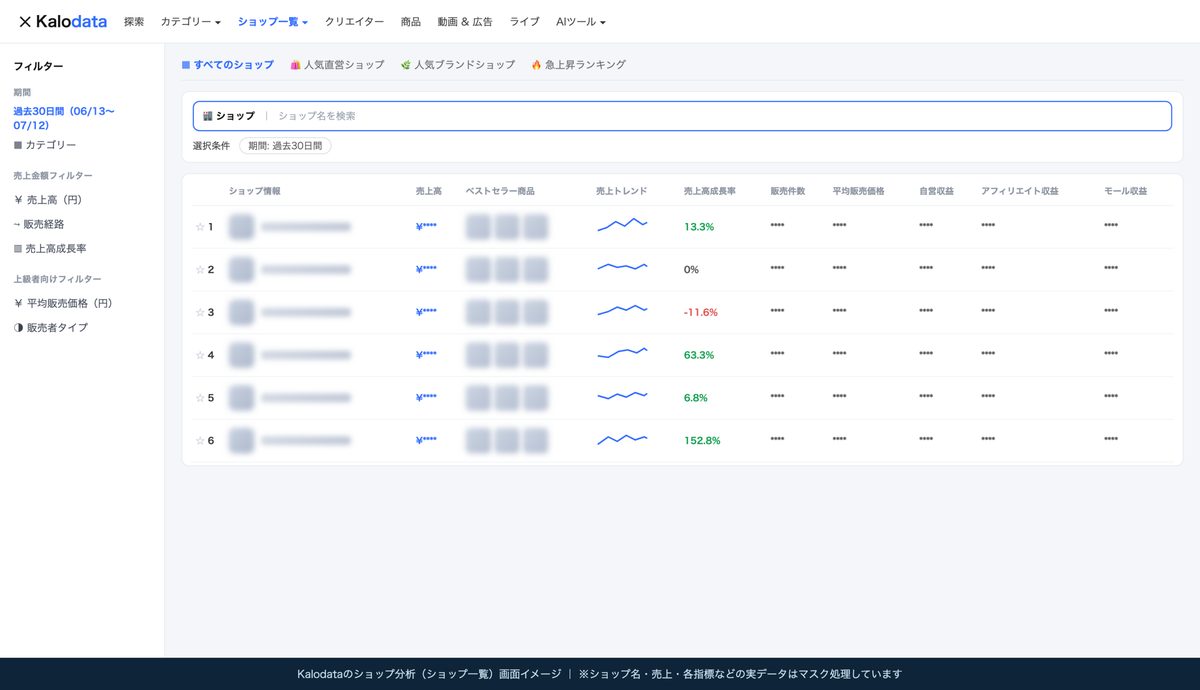1200x690 pixels.
Task: Open rank 4 first bestseller product thumbnail
Action: click(478, 355)
